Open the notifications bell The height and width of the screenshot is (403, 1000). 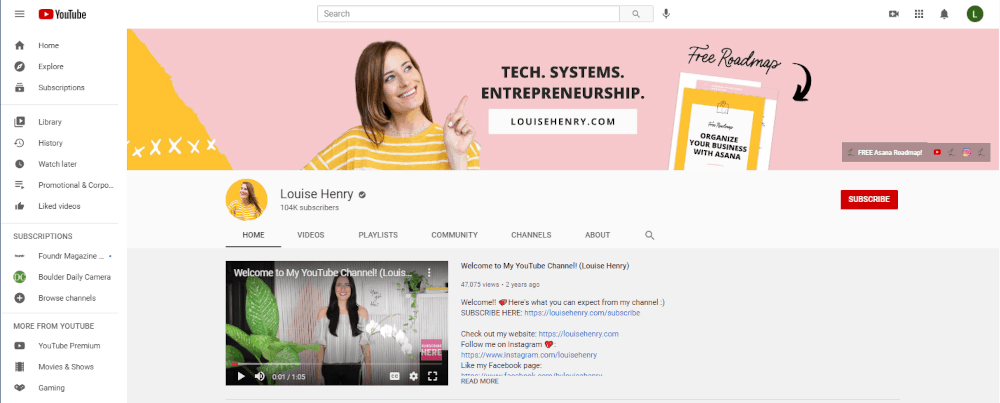tap(945, 14)
